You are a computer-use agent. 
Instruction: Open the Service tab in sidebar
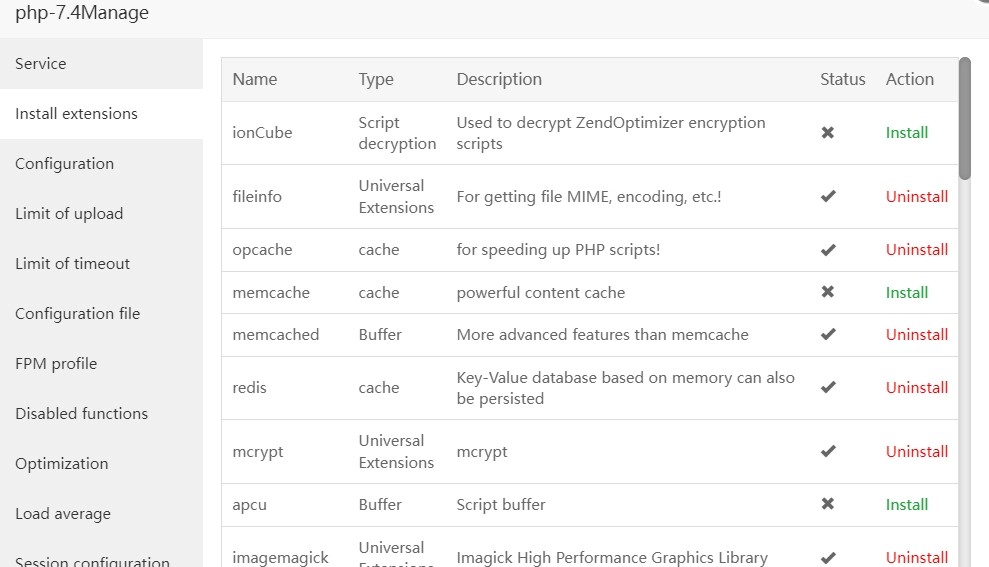coord(41,64)
